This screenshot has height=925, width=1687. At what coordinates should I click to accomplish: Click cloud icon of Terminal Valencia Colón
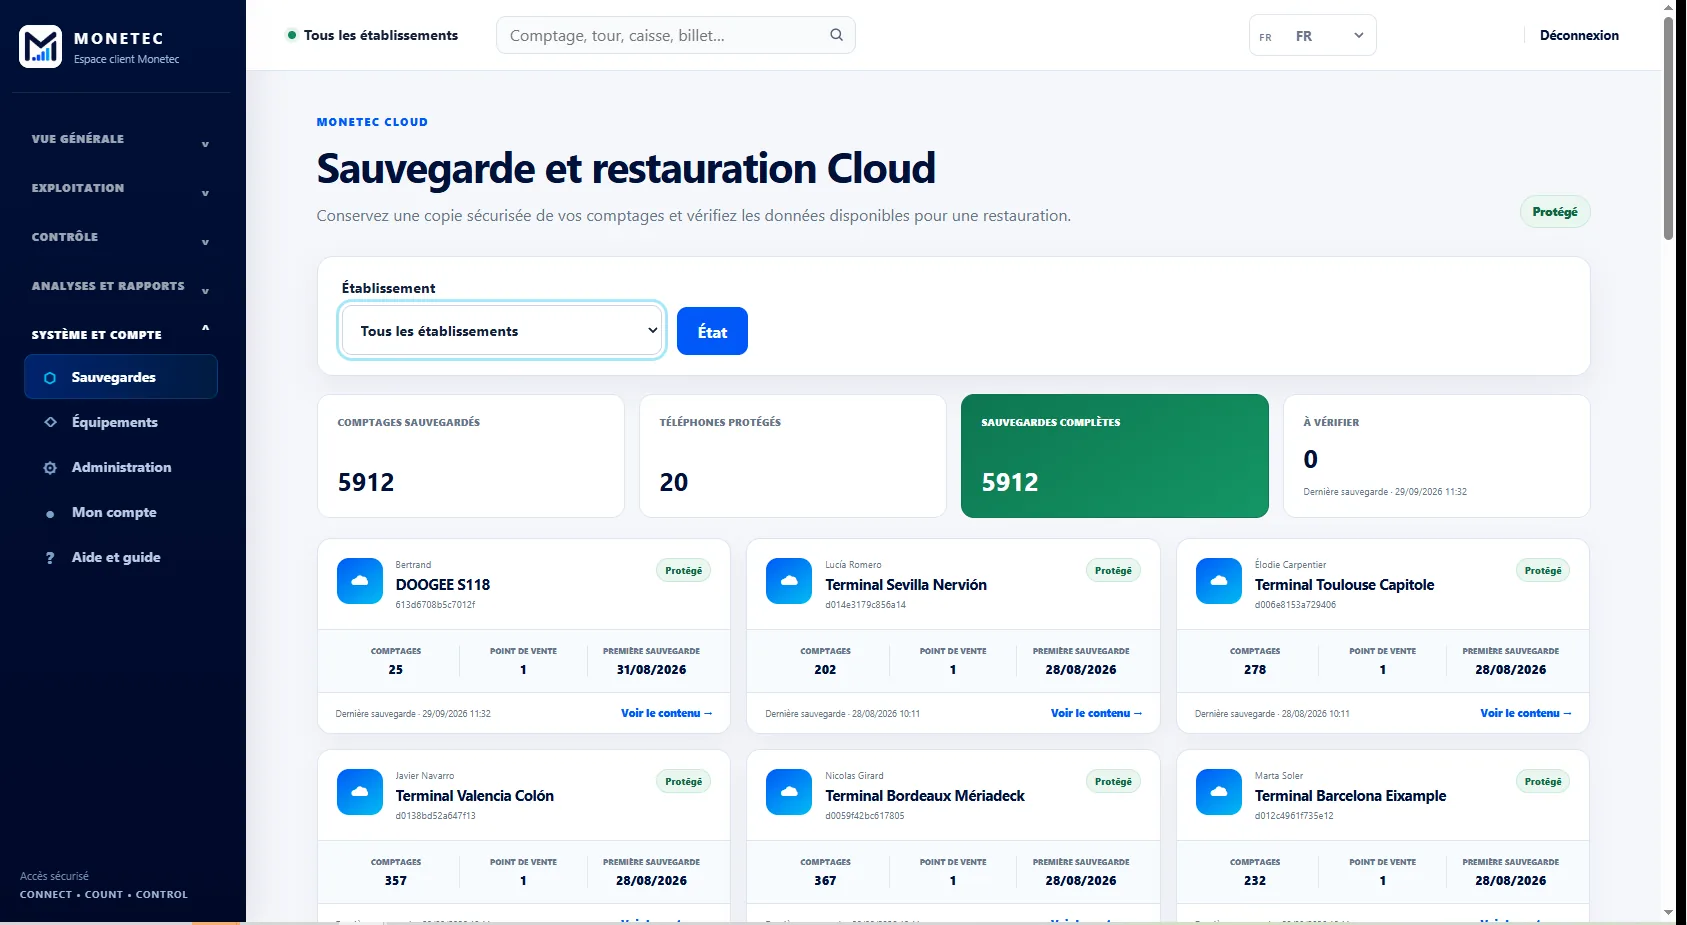360,792
